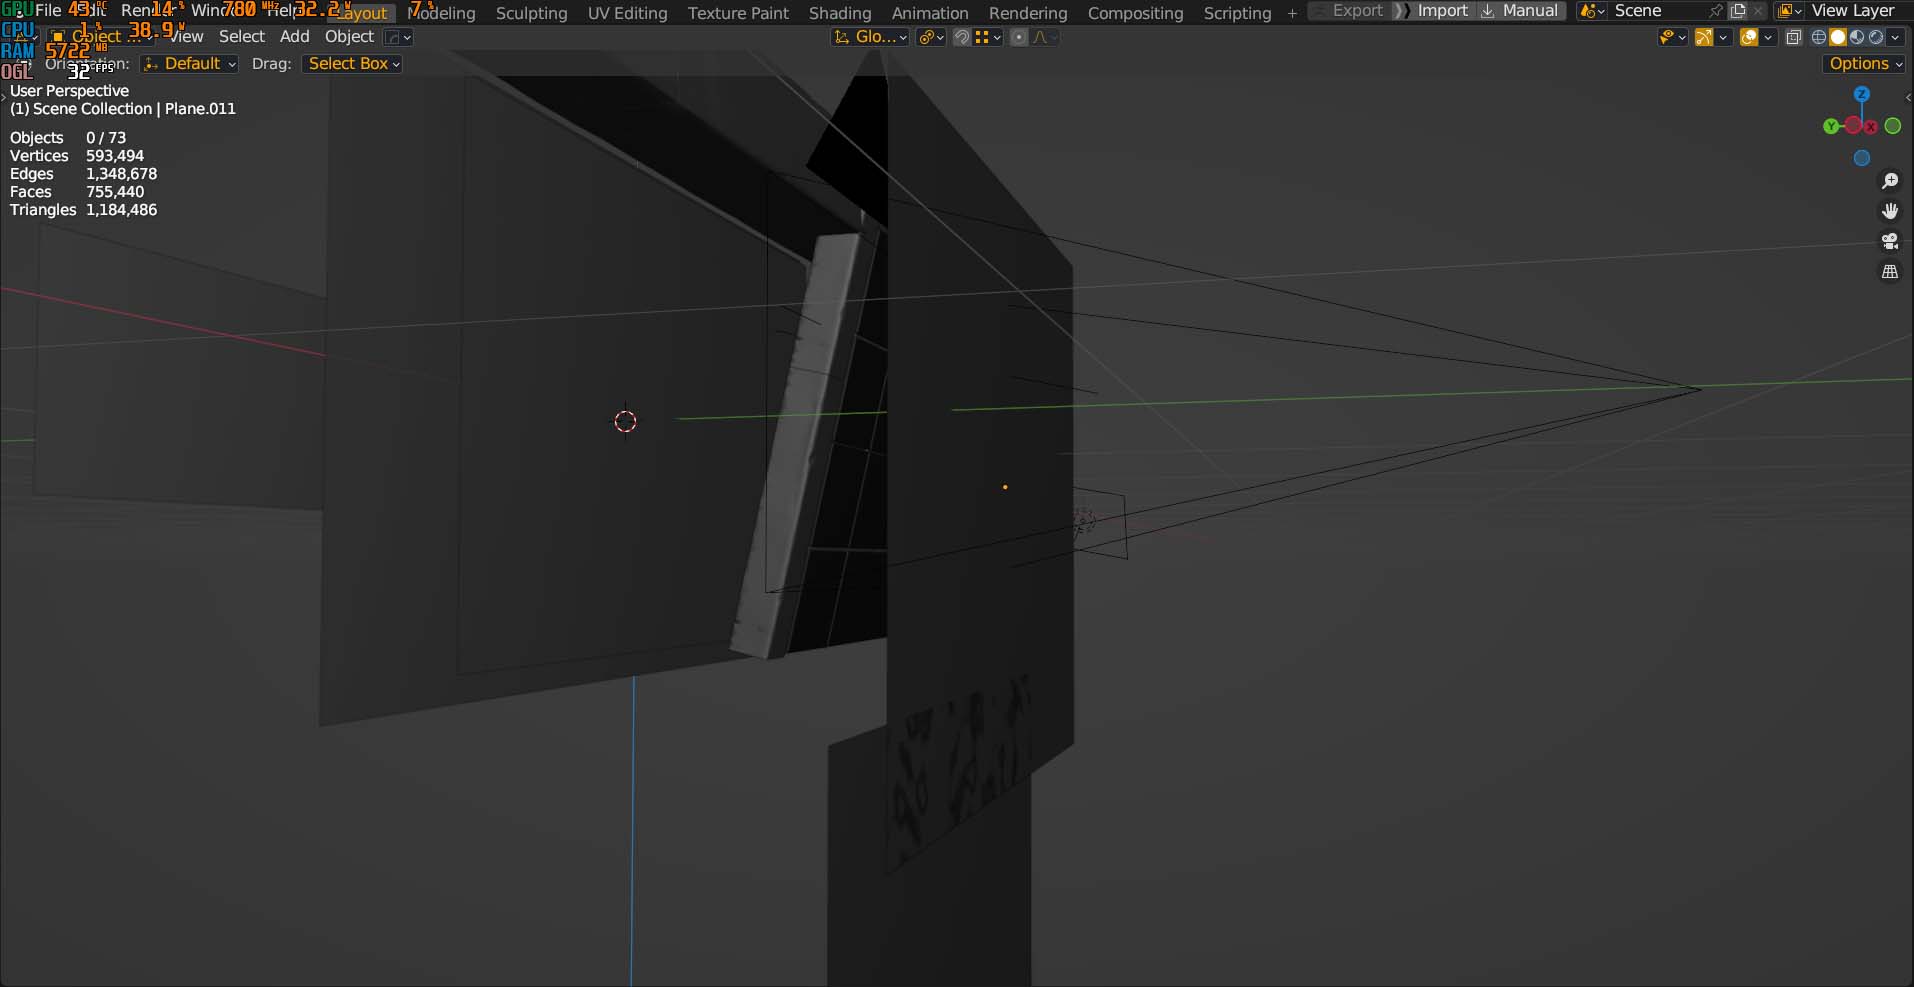
Task: Toggle X-ray display mode
Action: coord(1794,37)
